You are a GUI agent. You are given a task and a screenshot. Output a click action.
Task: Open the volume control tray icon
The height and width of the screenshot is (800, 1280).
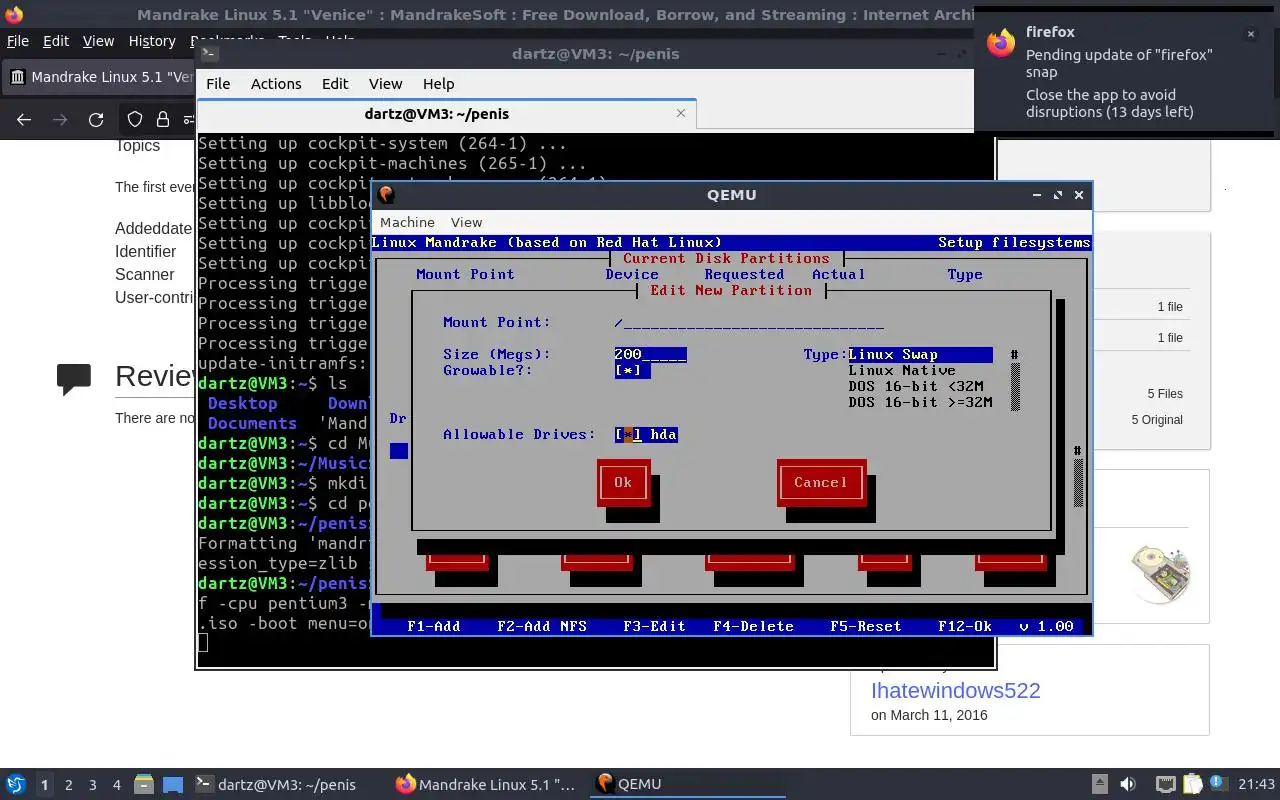1128,784
